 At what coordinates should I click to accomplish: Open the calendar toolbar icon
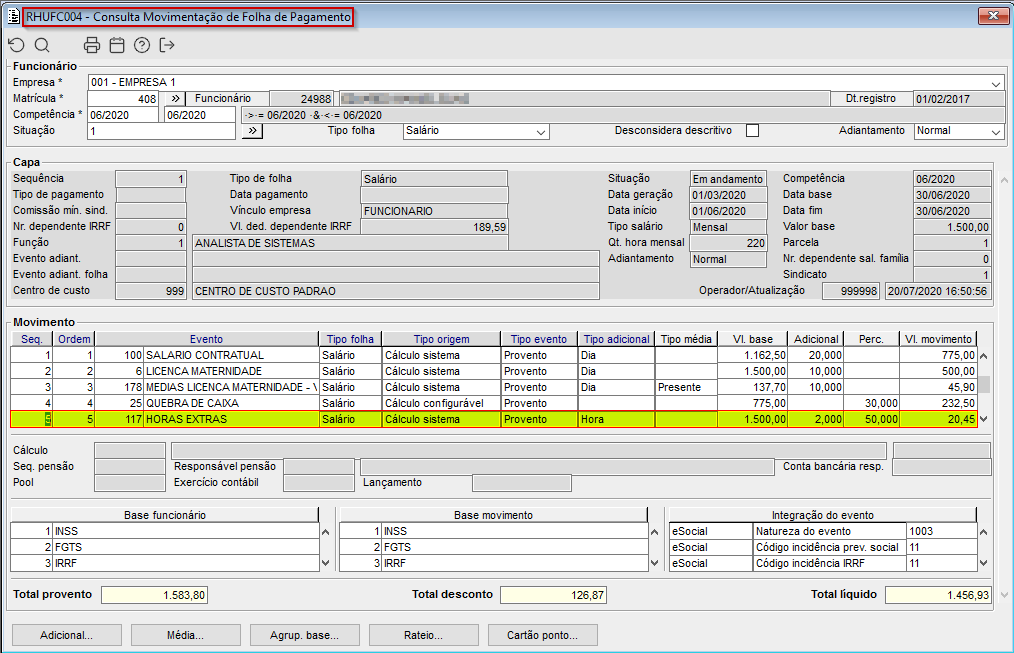(117, 45)
